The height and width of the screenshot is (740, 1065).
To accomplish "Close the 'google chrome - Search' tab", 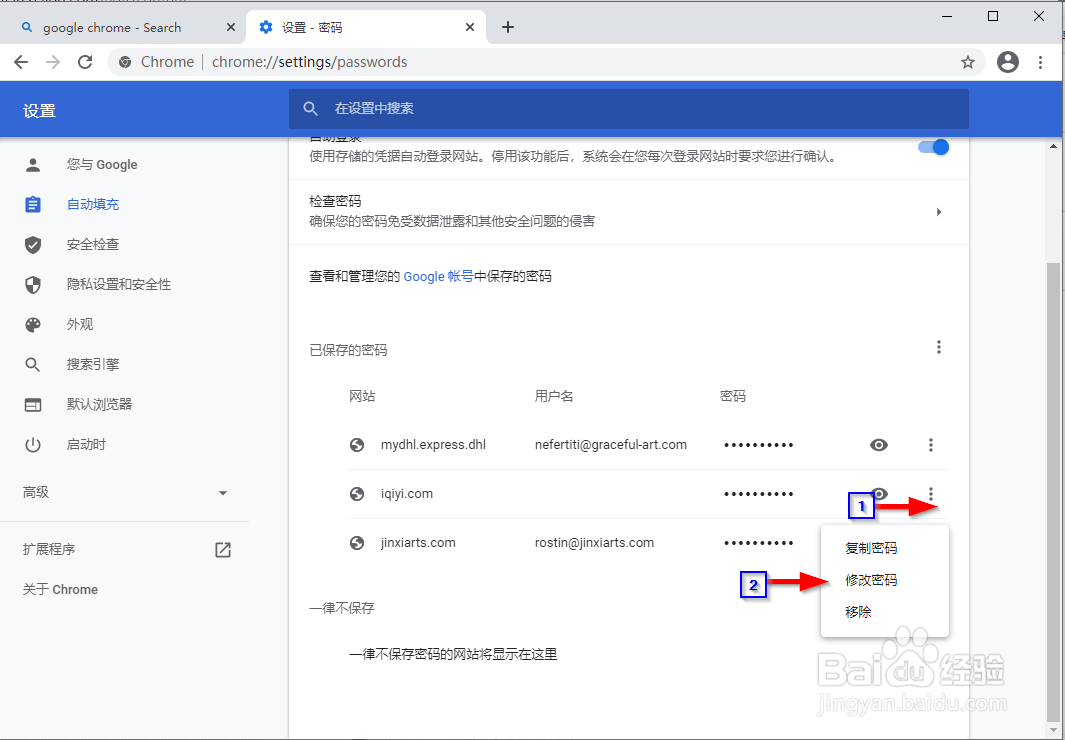I will (x=231, y=27).
